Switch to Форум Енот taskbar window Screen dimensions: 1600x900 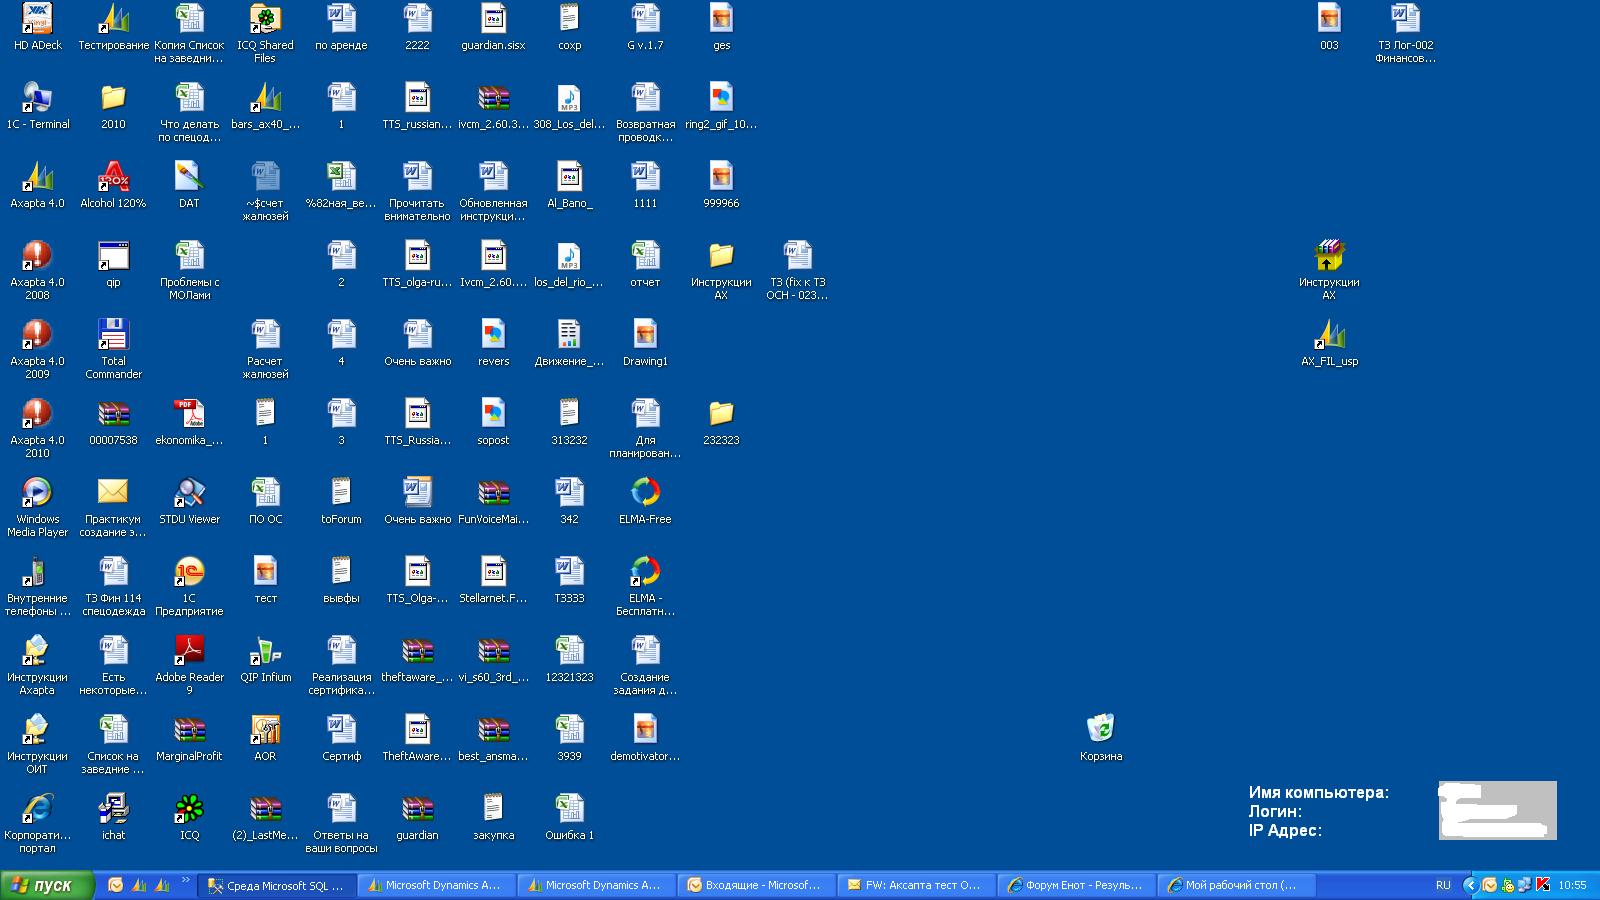1075,885
